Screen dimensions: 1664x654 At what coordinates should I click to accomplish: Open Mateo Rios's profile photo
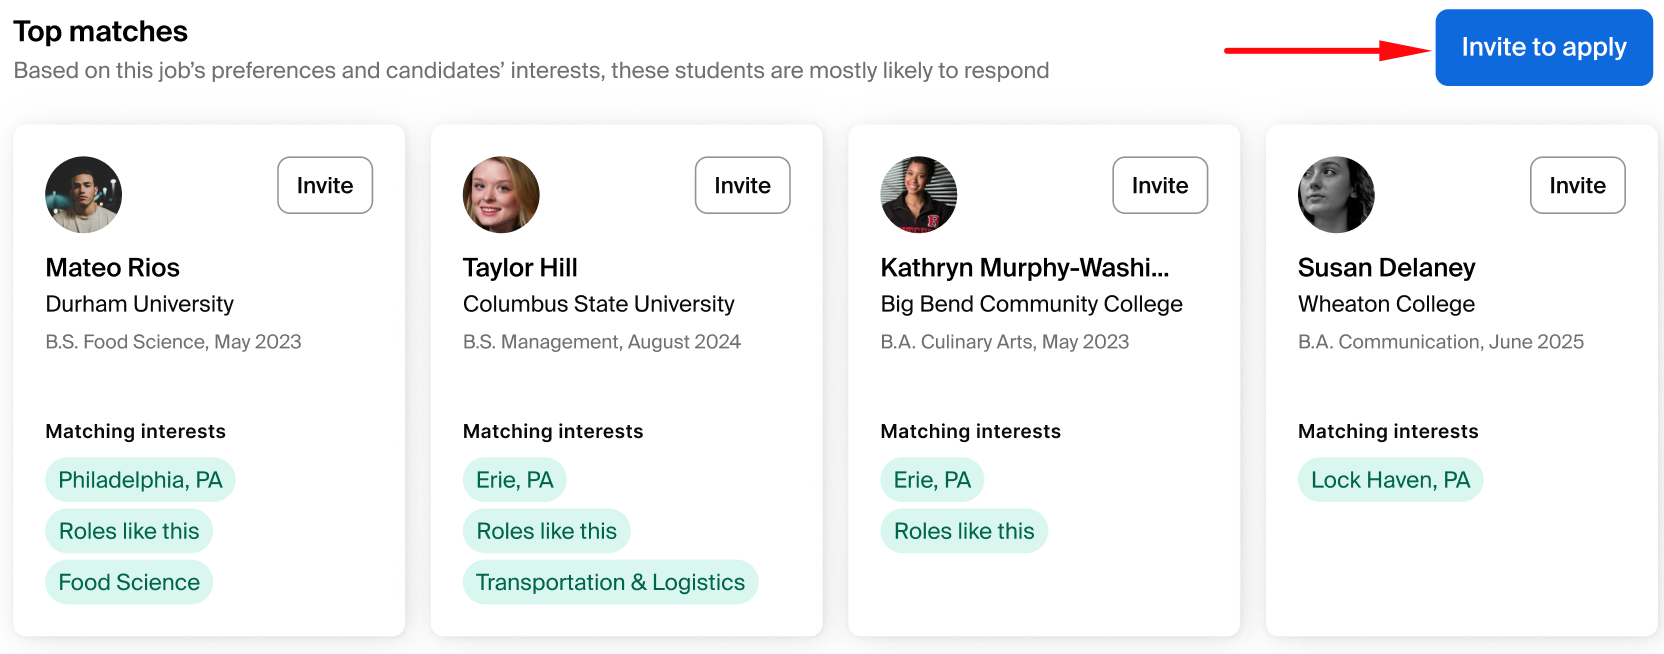click(x=83, y=195)
